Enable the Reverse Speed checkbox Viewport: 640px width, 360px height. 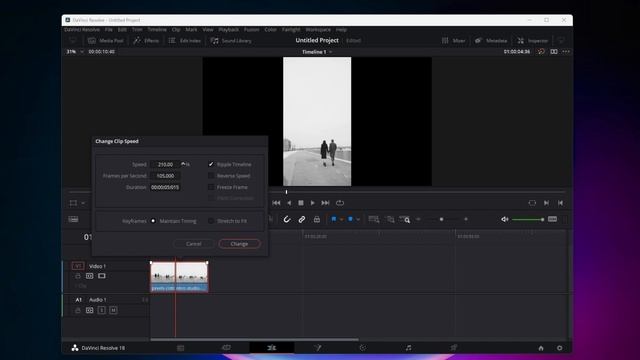click(211, 176)
